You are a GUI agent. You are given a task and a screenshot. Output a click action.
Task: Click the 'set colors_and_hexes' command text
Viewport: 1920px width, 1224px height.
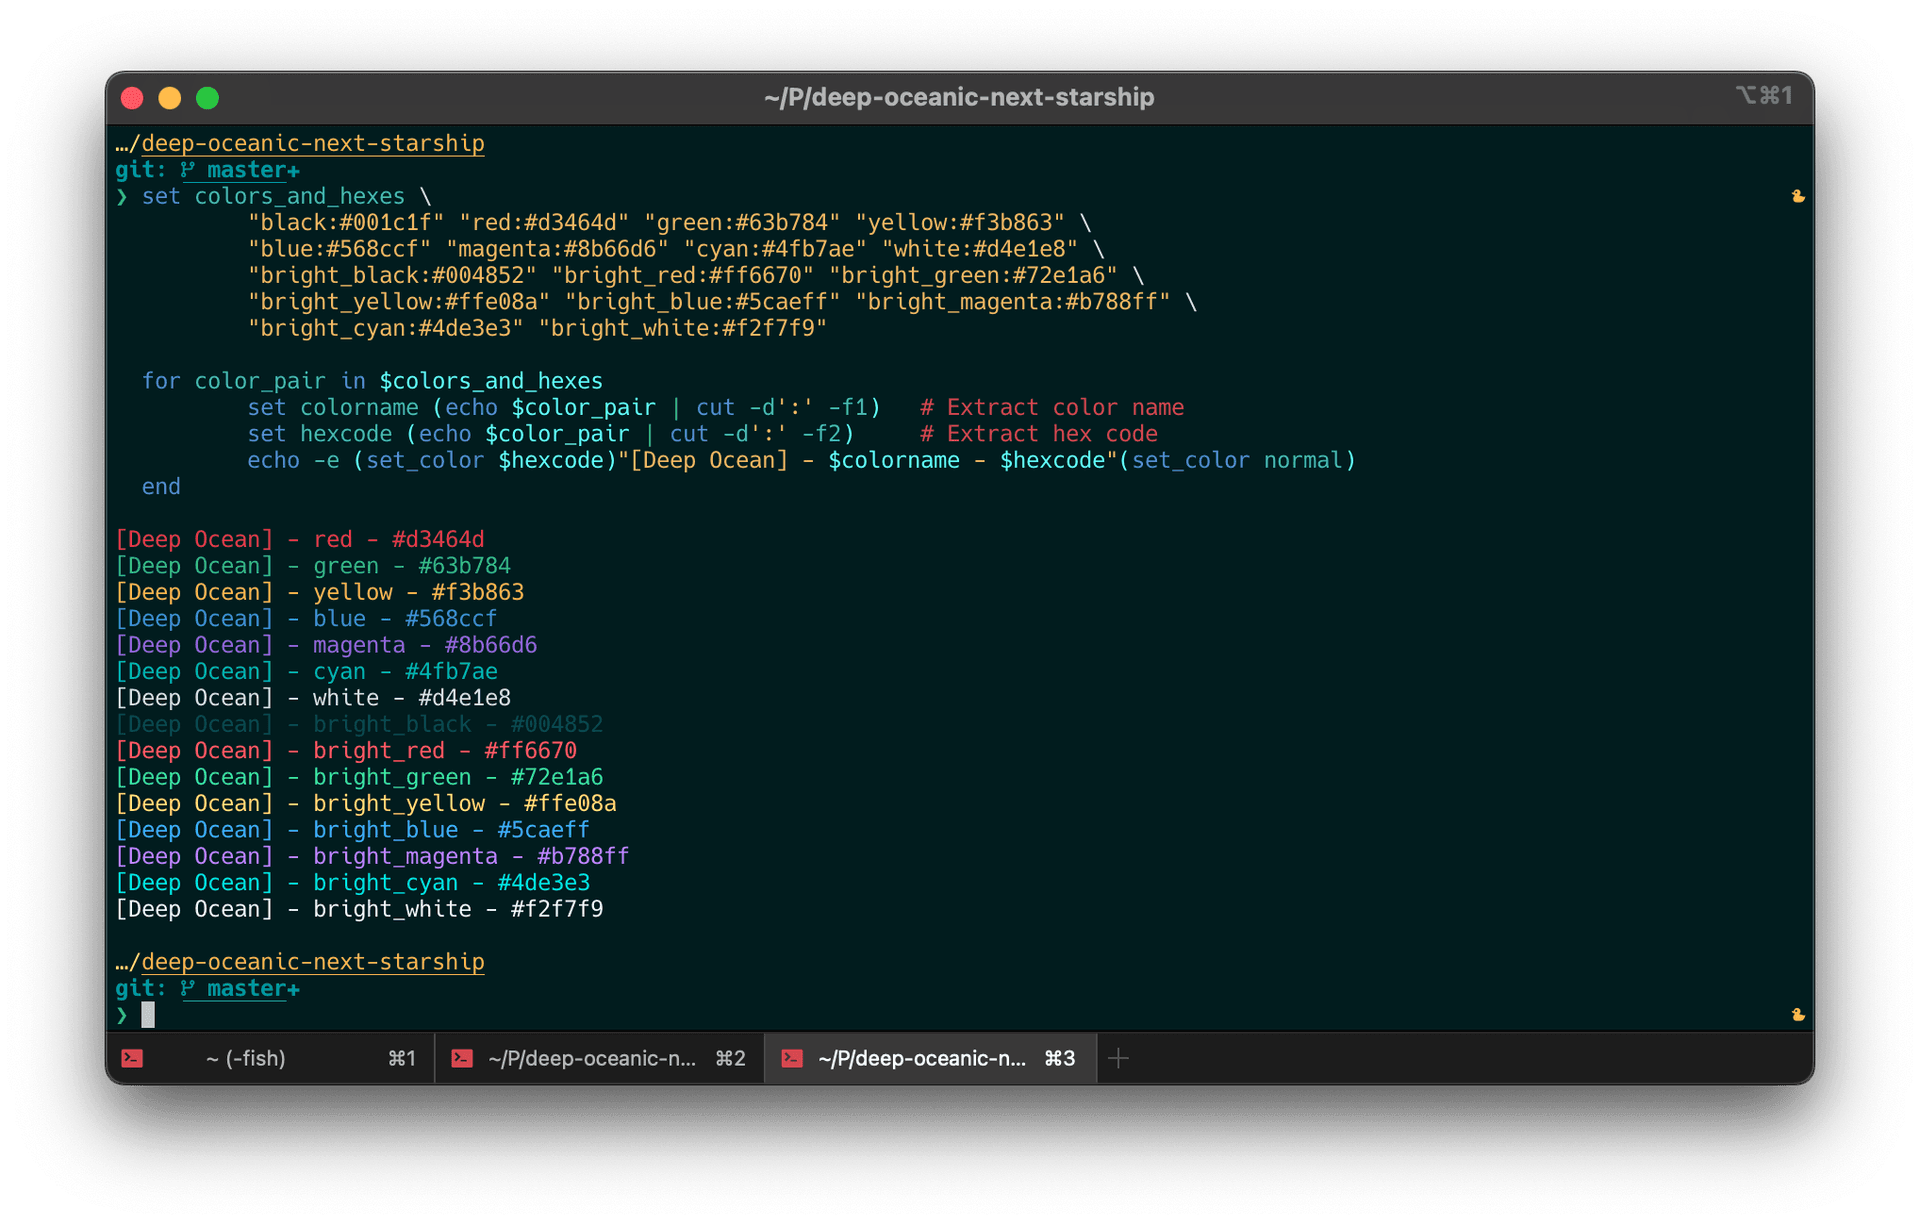[273, 196]
